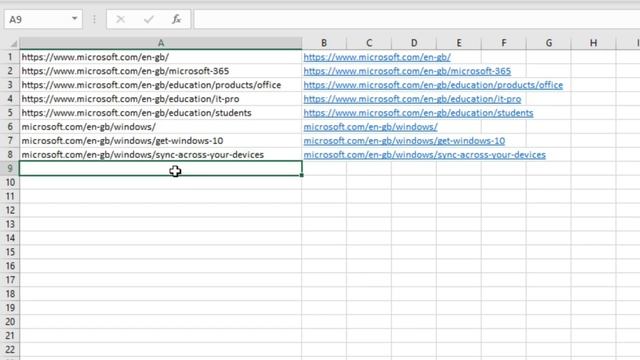Select row 18 header

(10, 293)
